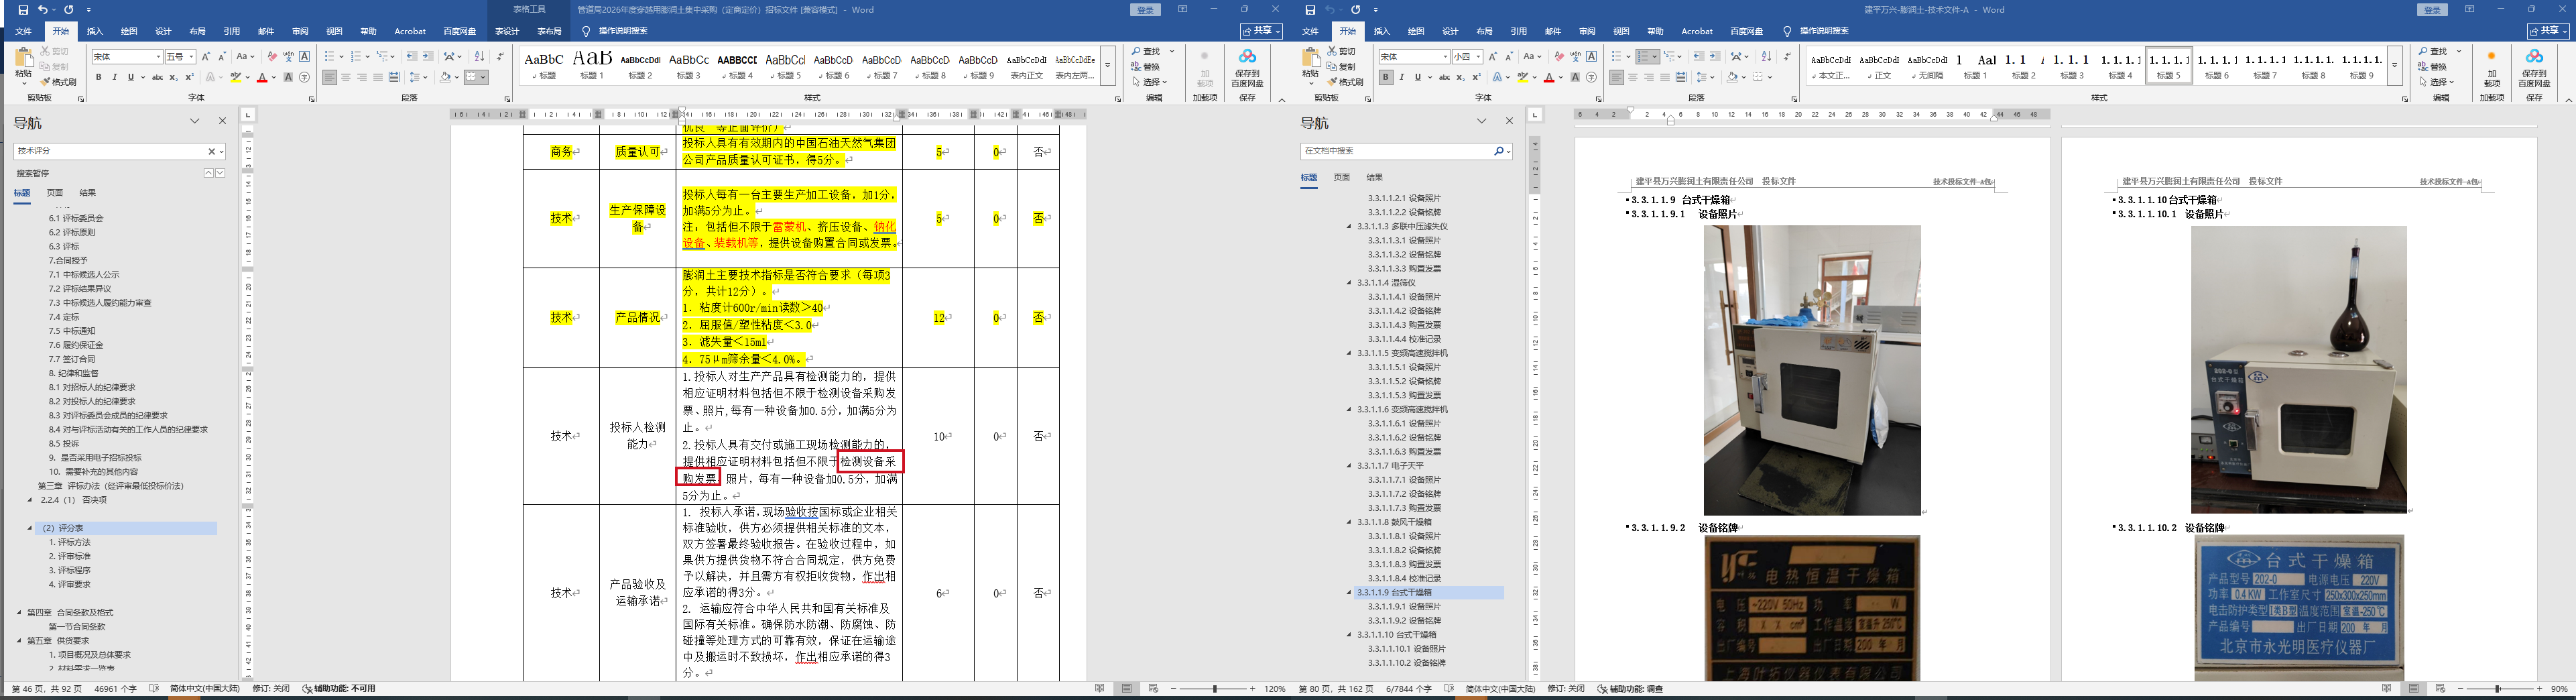The width and height of the screenshot is (2576, 700).
Task: Collapse the 第五章 供货要求 heading in navigation
Action: [x=19, y=640]
